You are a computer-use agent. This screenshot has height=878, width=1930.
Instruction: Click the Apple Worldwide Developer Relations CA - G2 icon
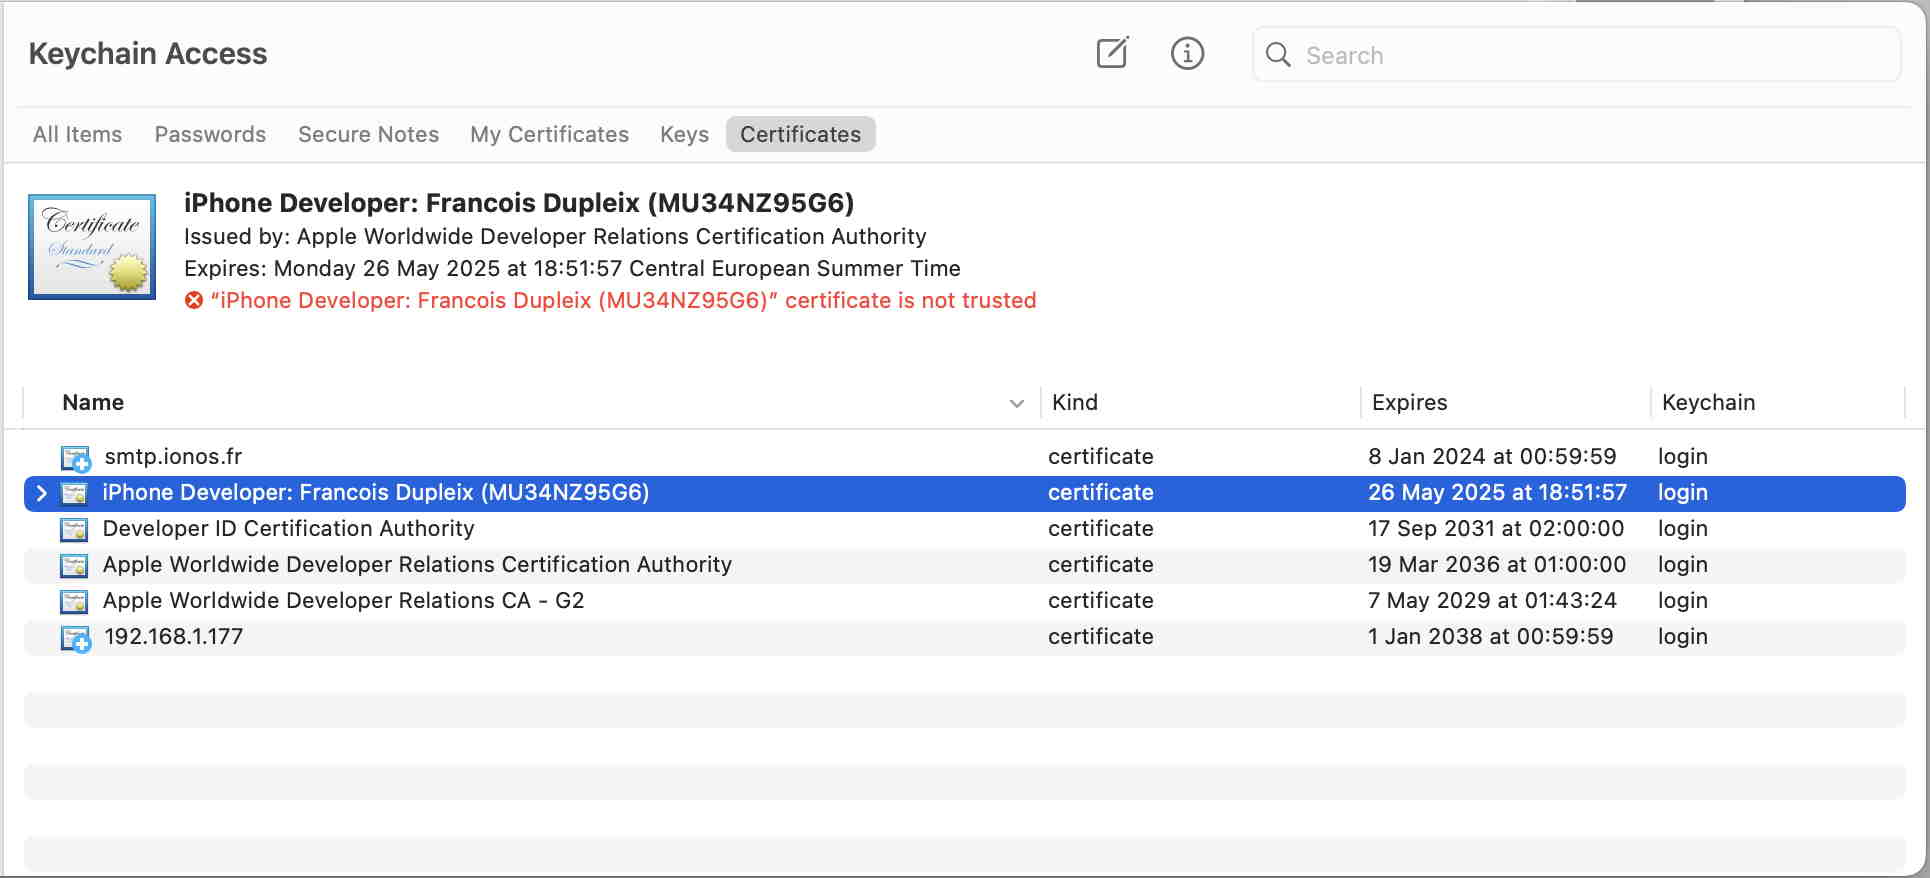pyautogui.click(x=74, y=601)
